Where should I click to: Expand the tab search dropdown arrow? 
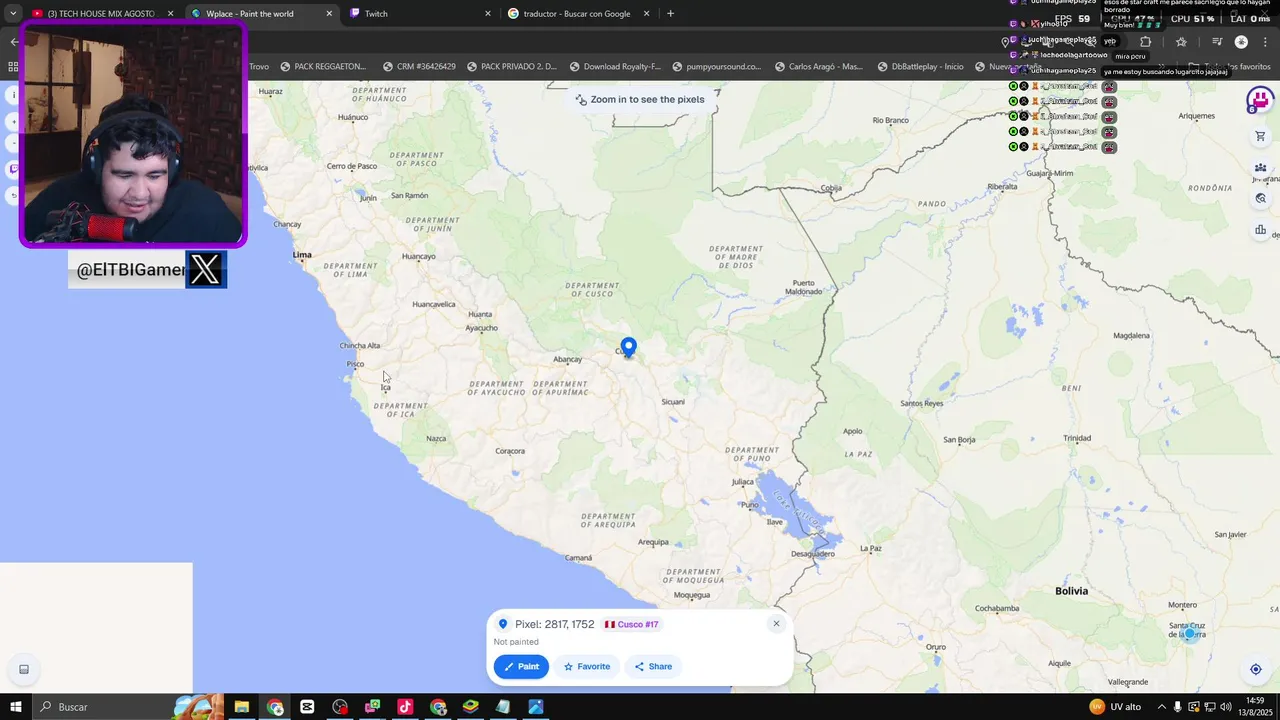(12, 14)
